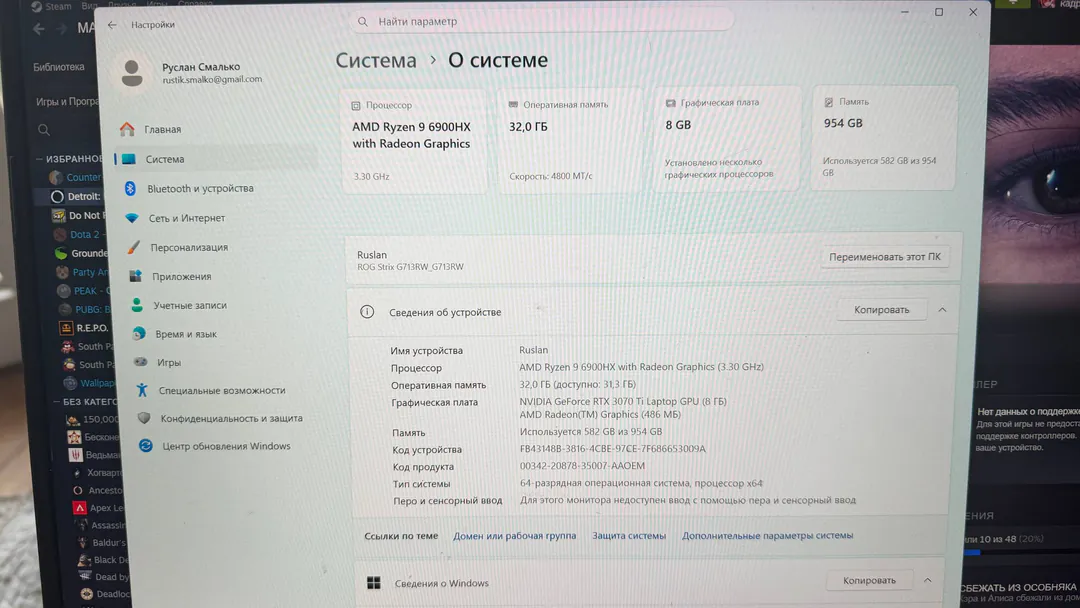The height and width of the screenshot is (608, 1080).
Task: Click NVIDIA GeForce RTX 3070 Ti text
Action: tap(623, 401)
